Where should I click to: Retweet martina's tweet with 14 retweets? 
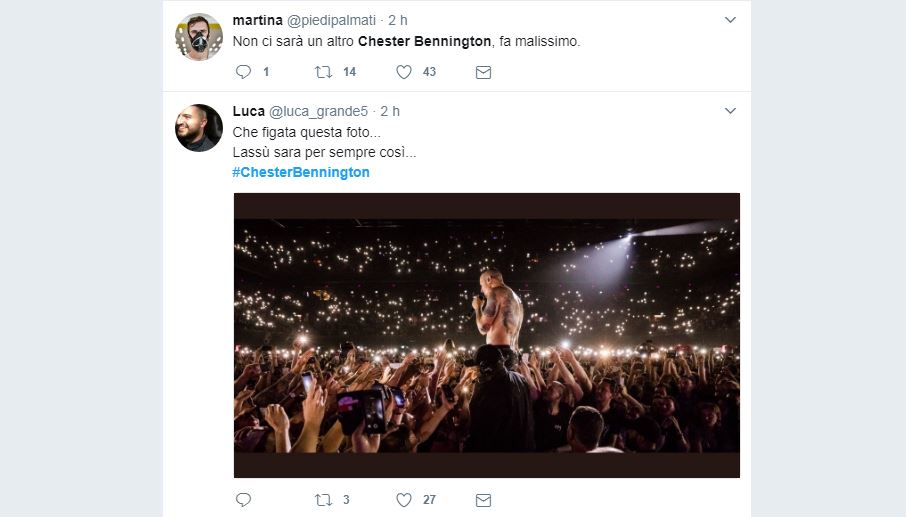323,72
